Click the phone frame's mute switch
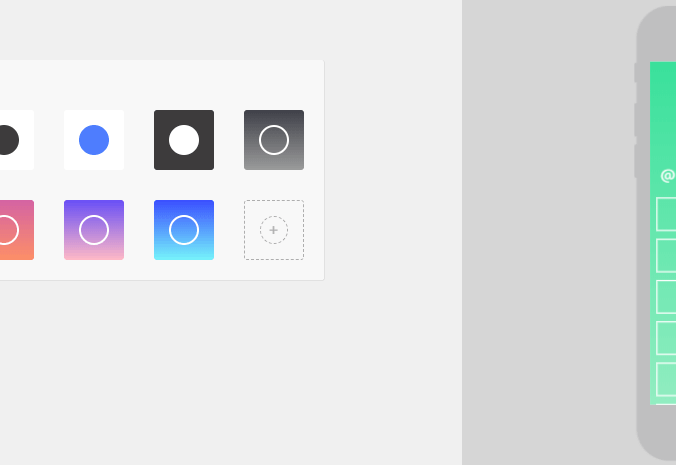The width and height of the screenshot is (676, 465). [x=635, y=73]
